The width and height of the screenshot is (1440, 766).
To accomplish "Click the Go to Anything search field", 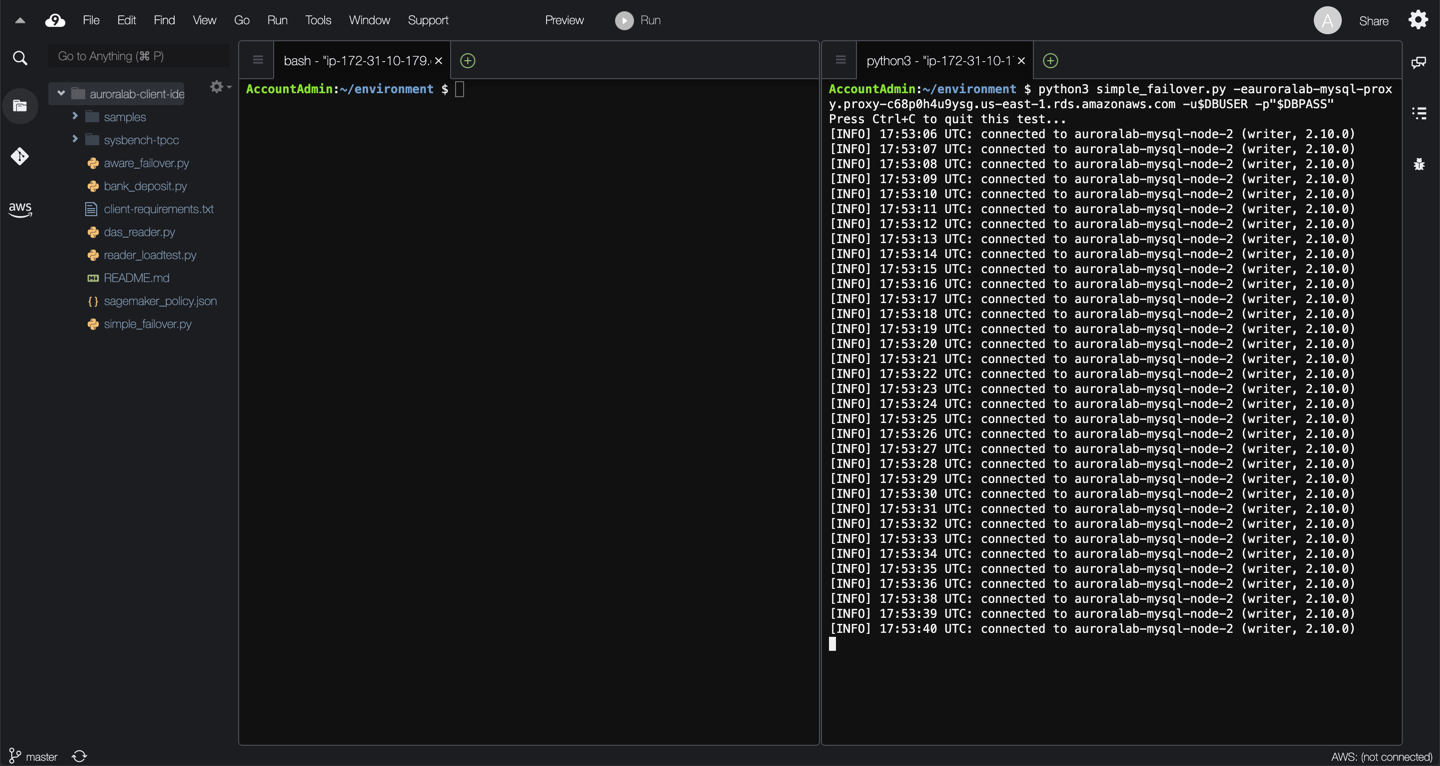I will tap(138, 56).
